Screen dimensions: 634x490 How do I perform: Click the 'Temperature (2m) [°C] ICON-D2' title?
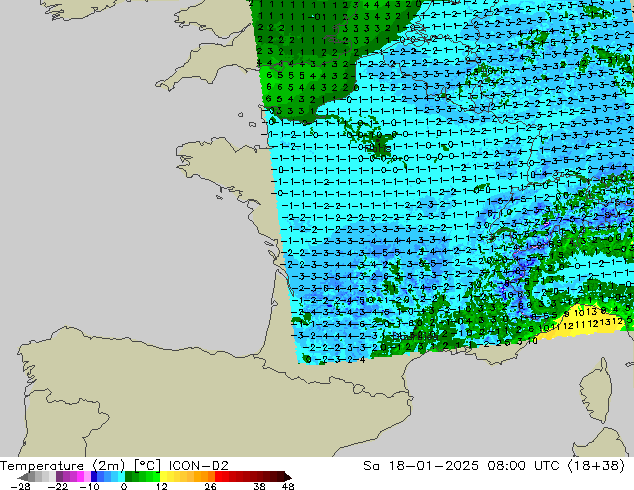coord(114,466)
